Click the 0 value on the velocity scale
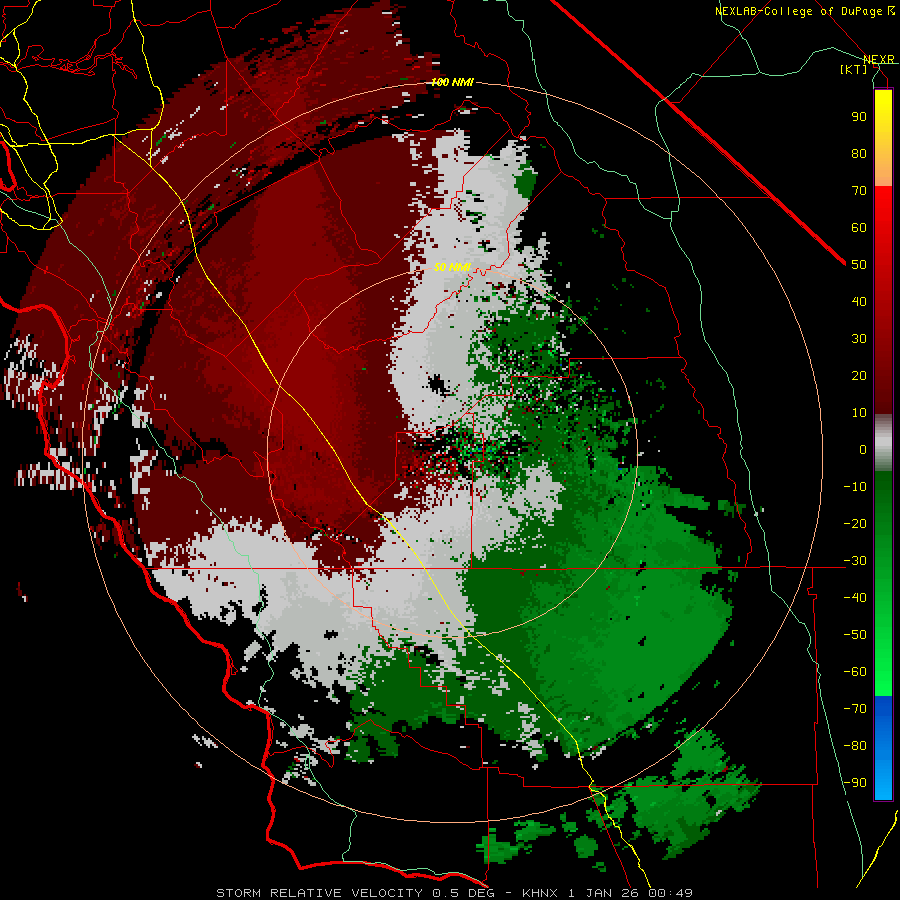900x900 pixels. (x=863, y=450)
